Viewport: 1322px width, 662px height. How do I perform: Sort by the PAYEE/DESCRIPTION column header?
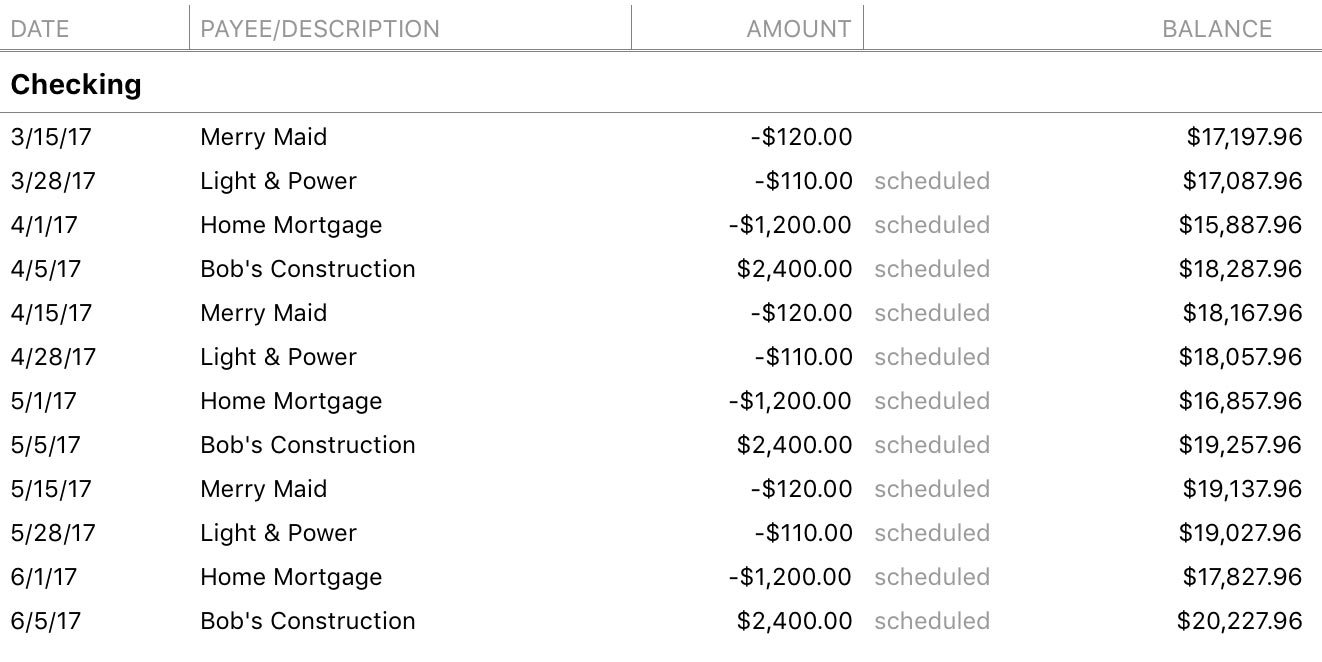[x=320, y=29]
